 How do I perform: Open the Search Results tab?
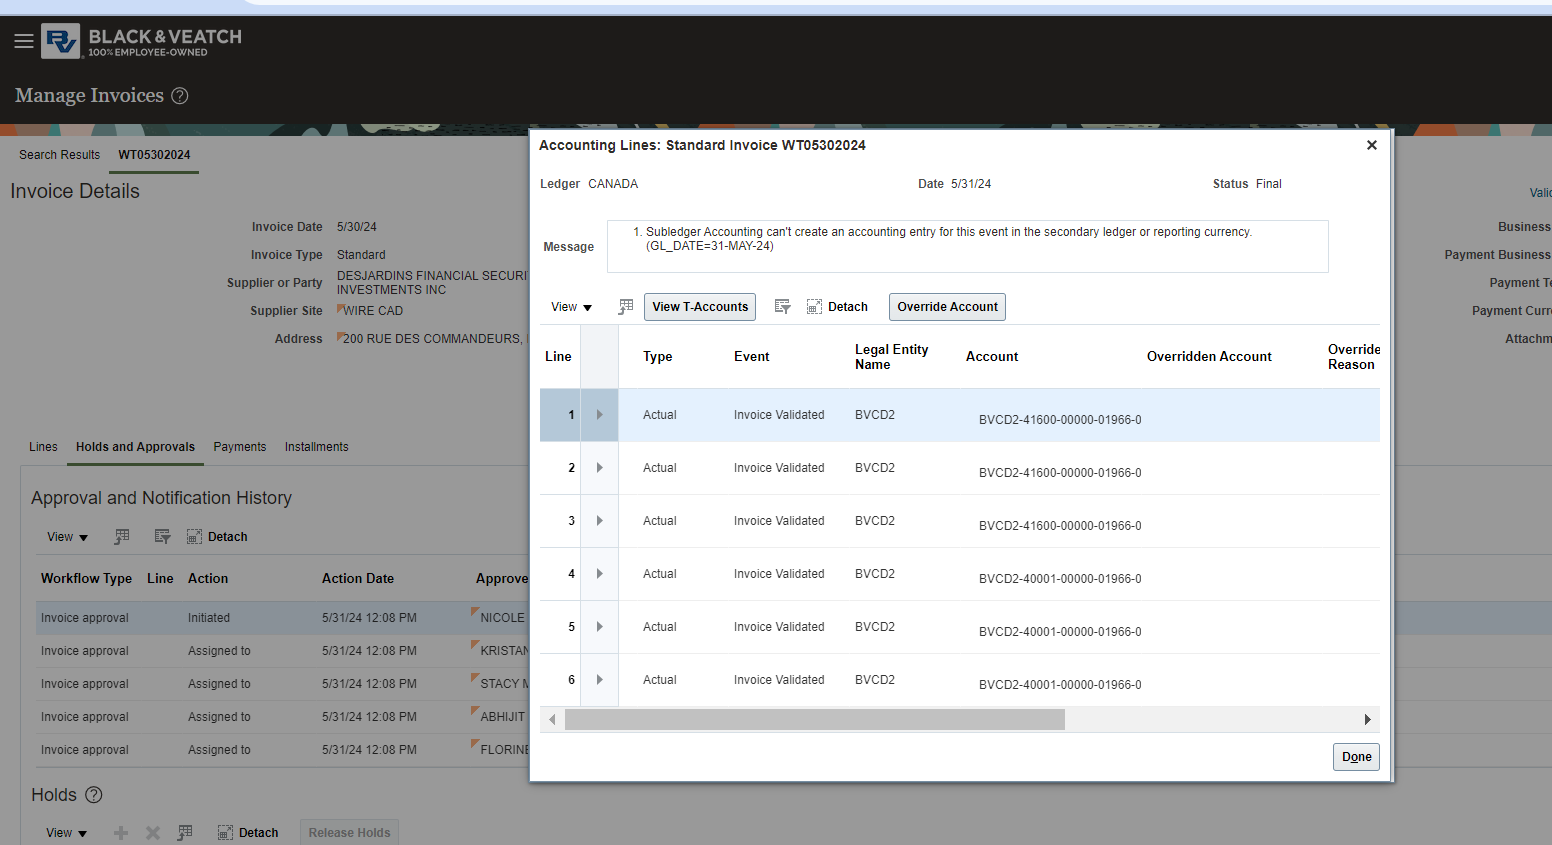59,154
